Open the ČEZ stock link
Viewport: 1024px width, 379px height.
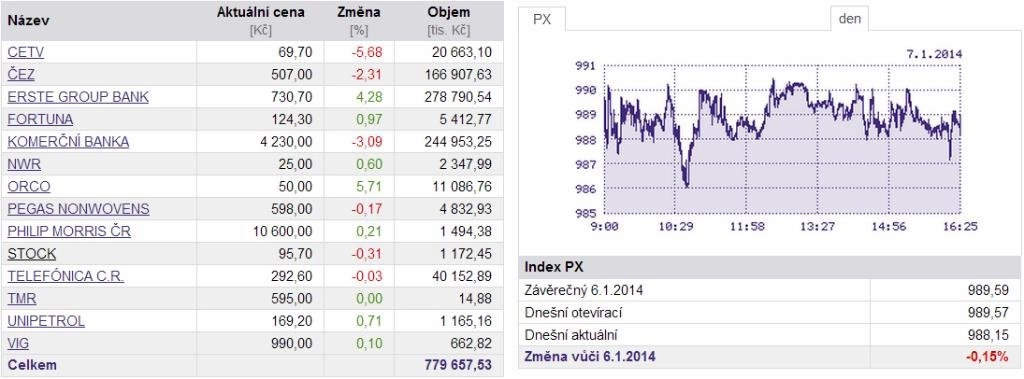[21, 74]
